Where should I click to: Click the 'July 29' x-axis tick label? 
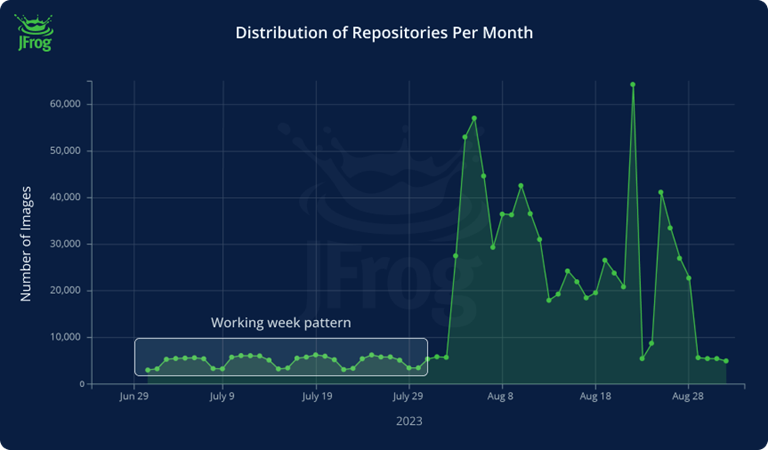pyautogui.click(x=408, y=397)
